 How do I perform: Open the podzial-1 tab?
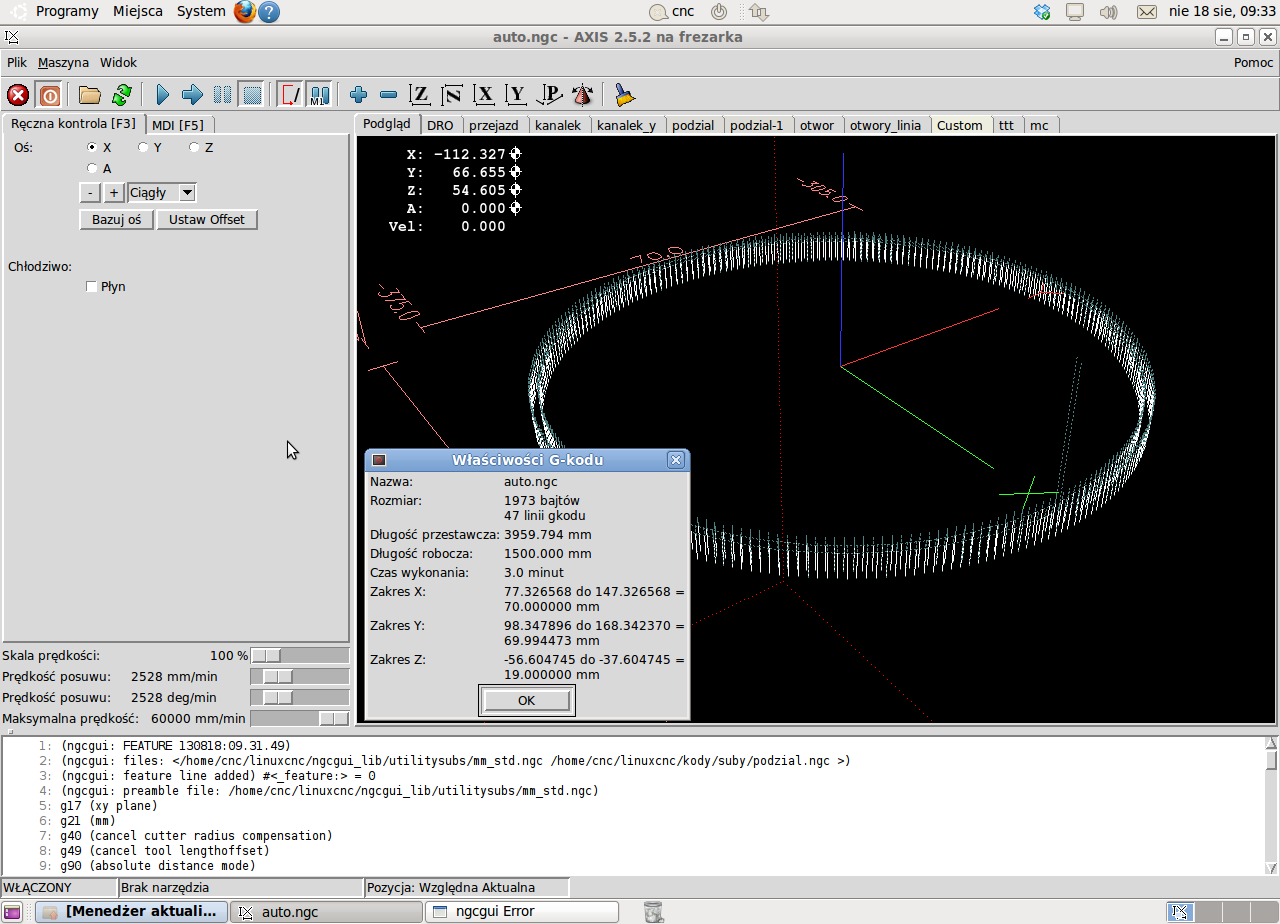757,125
